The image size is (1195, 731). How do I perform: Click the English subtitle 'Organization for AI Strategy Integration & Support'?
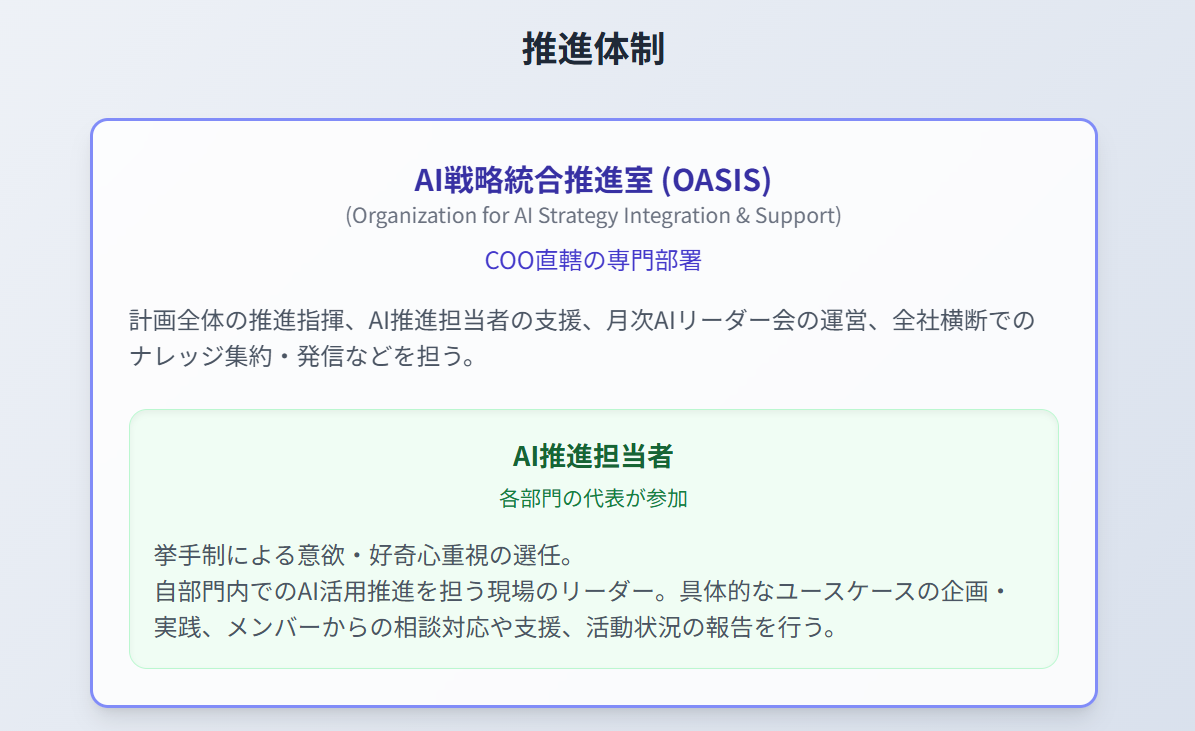[x=593, y=216]
